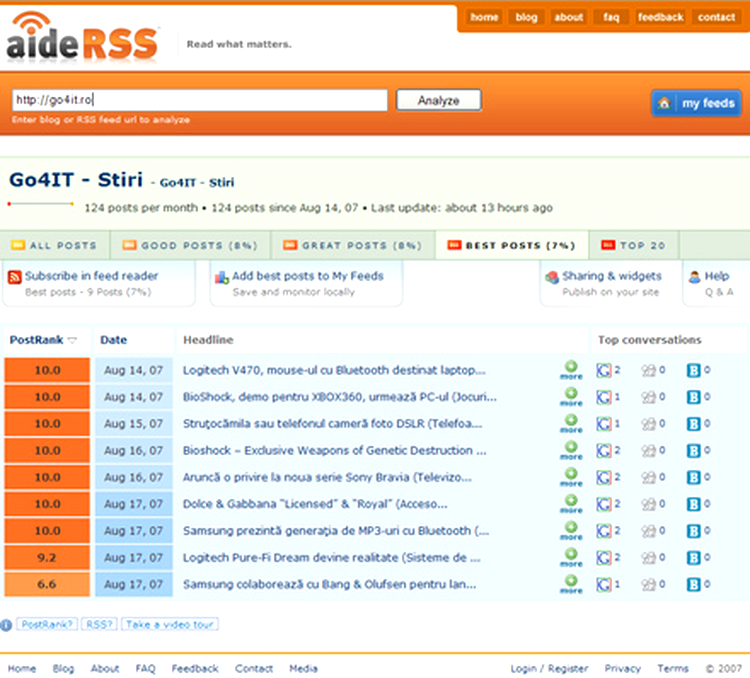750x678 pixels.
Task: Open the Top 20 tab
Action: point(633,245)
